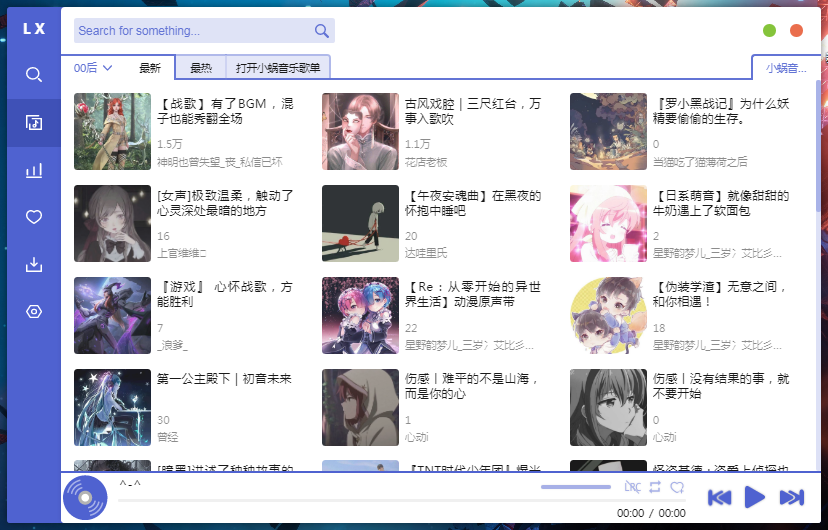
Task: Click title 『游戏』心怀战歌，方能胜利
Action: [x=225, y=295]
